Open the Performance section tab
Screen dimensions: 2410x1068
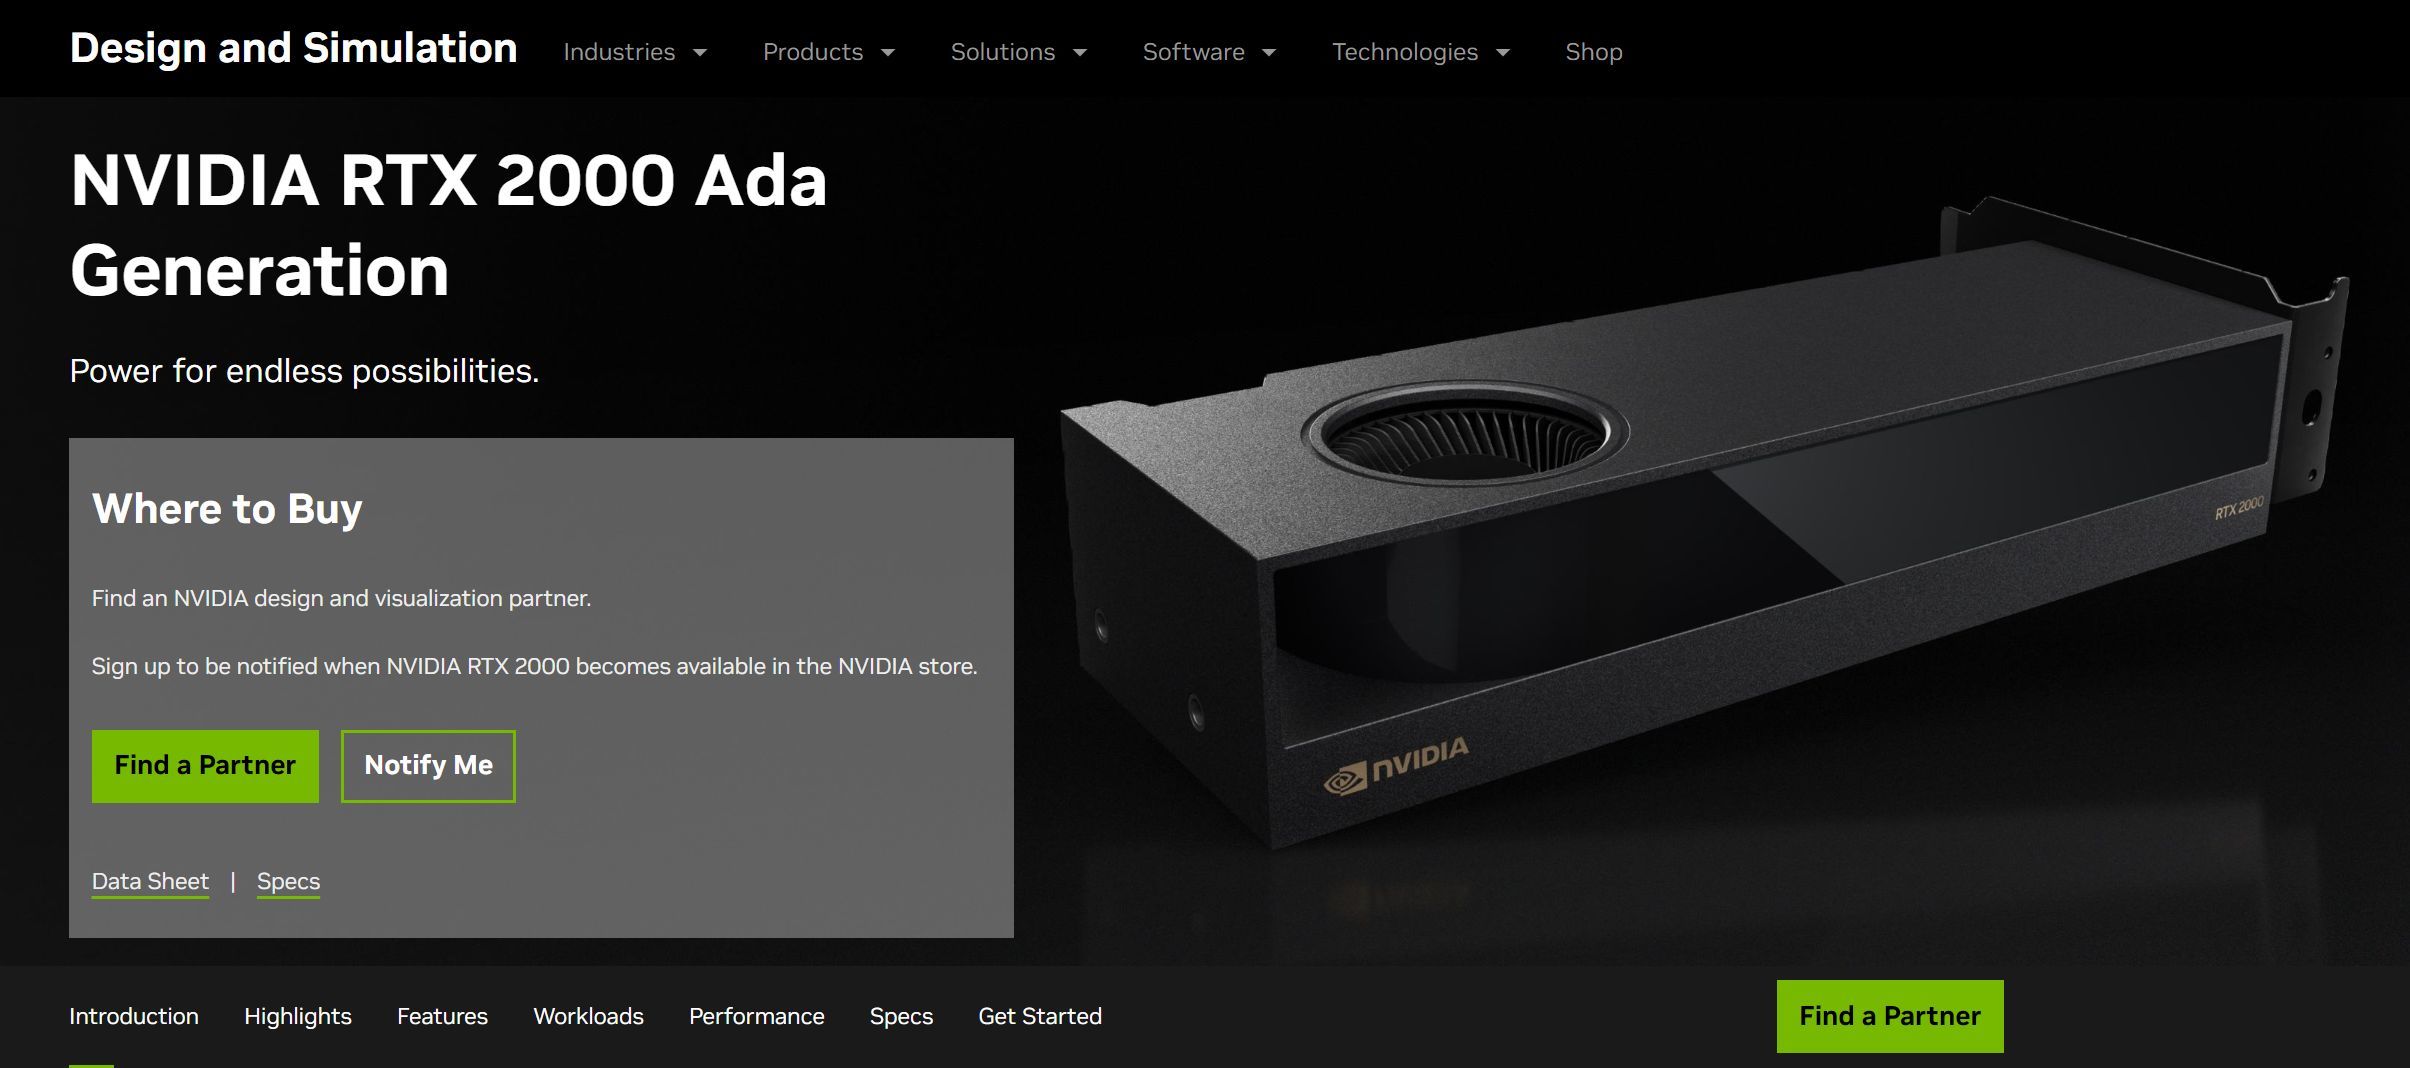point(757,1016)
